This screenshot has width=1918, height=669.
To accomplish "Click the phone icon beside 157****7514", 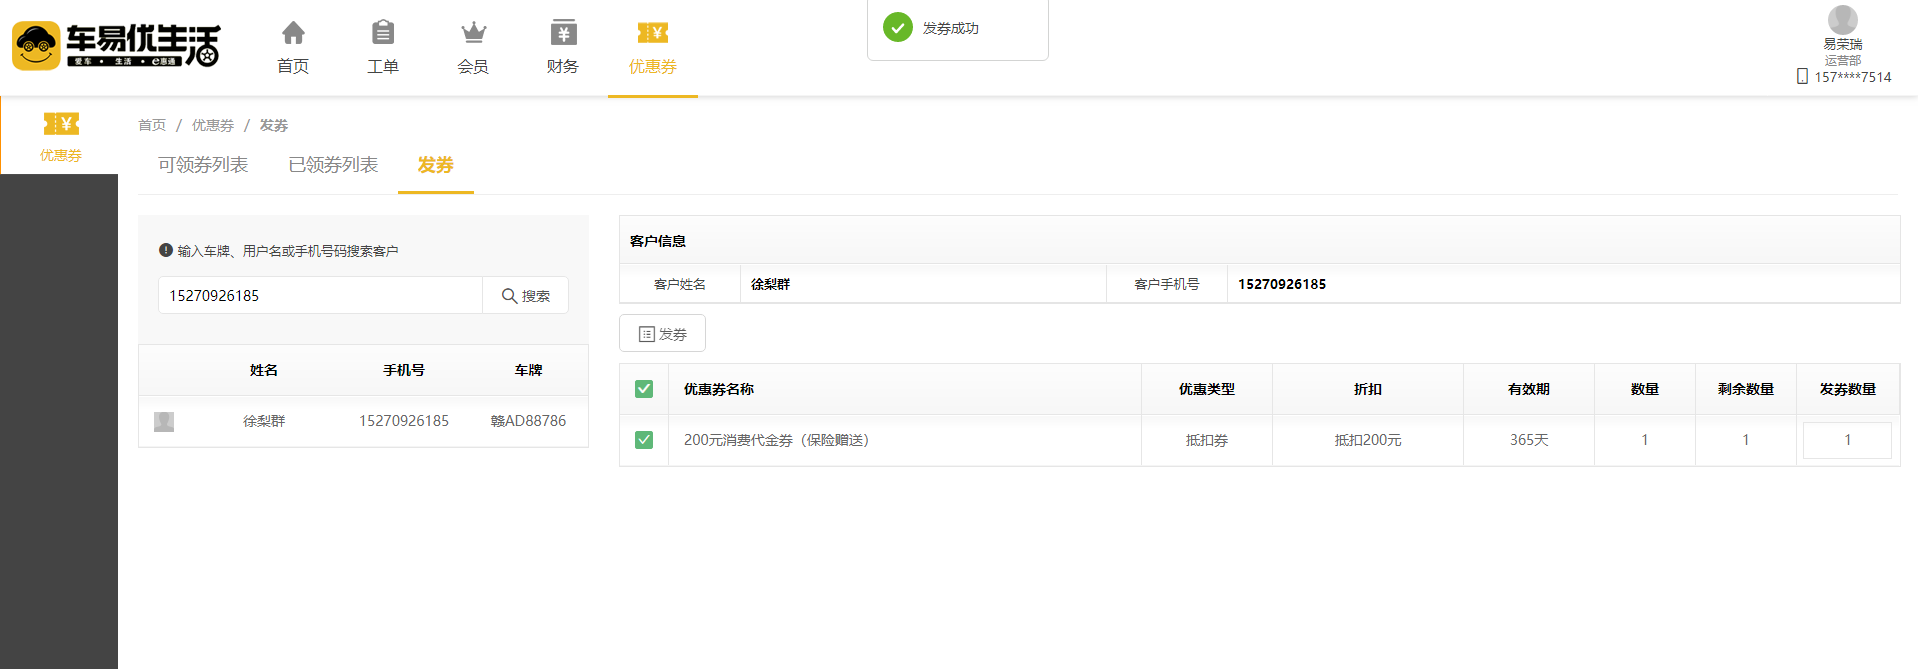I will point(1802,77).
